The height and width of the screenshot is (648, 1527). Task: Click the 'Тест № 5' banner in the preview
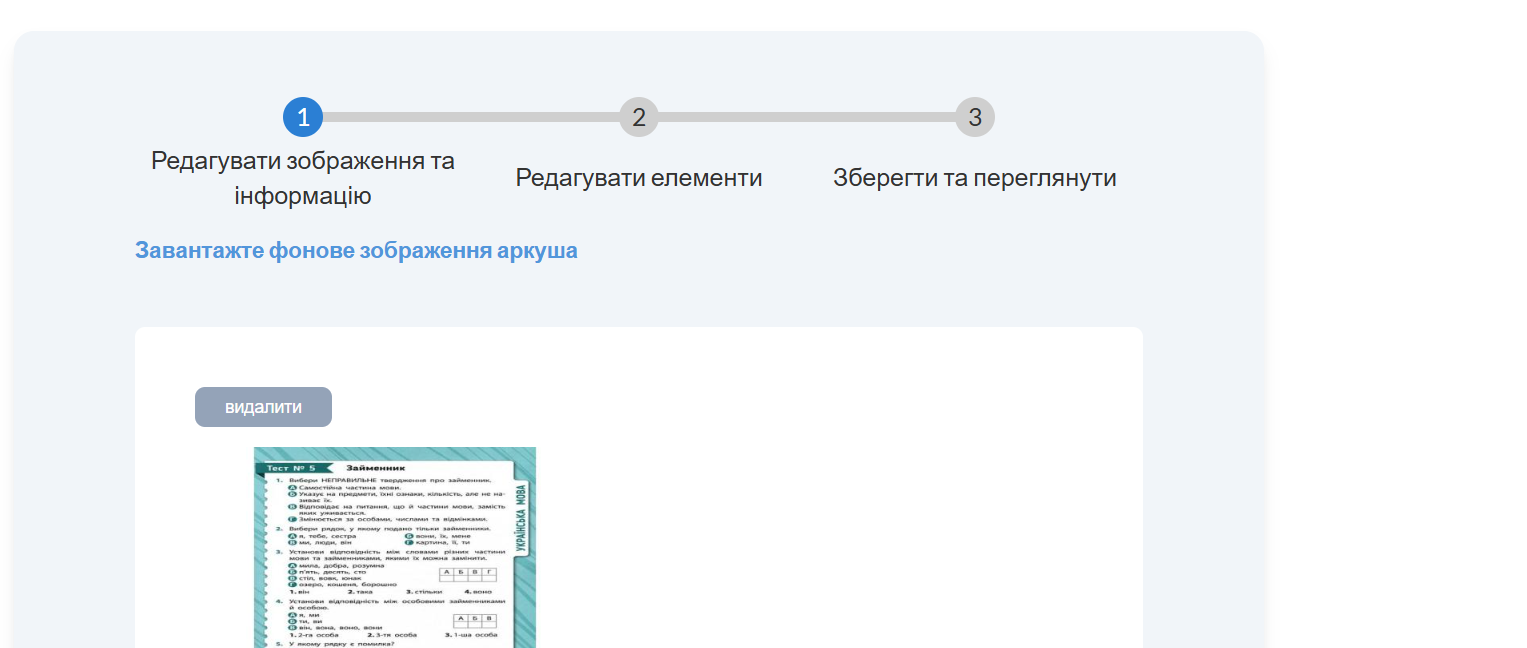pyautogui.click(x=290, y=468)
